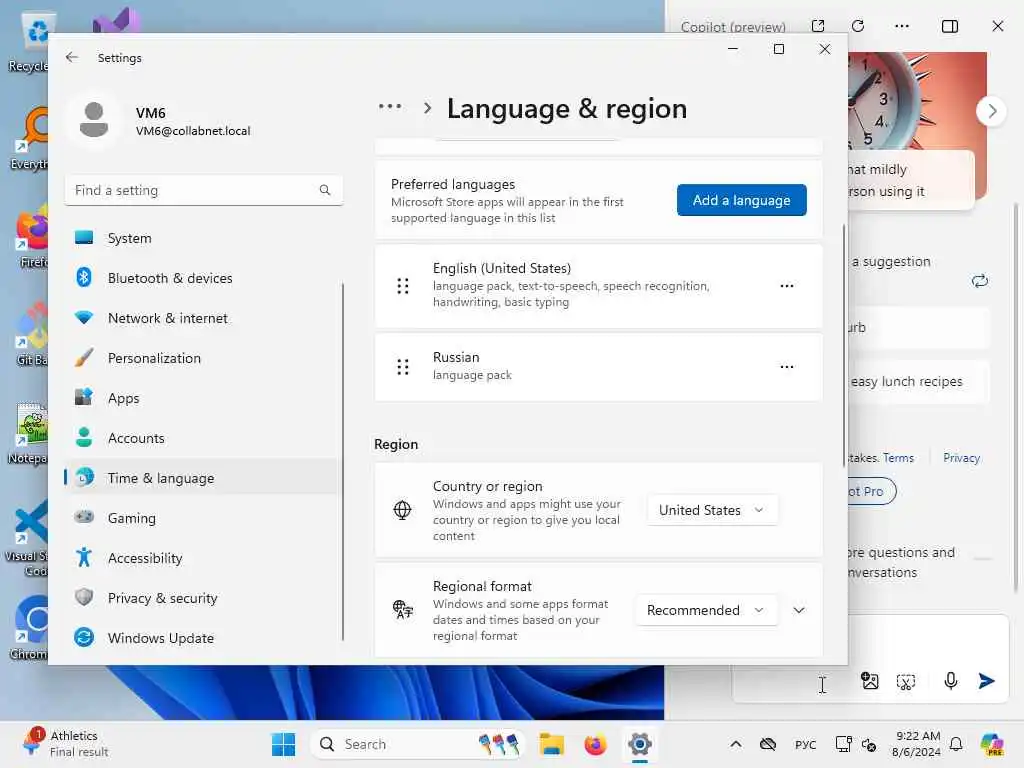The image size is (1024, 768).
Task: Add an image in Copilot input
Action: pos(869,681)
